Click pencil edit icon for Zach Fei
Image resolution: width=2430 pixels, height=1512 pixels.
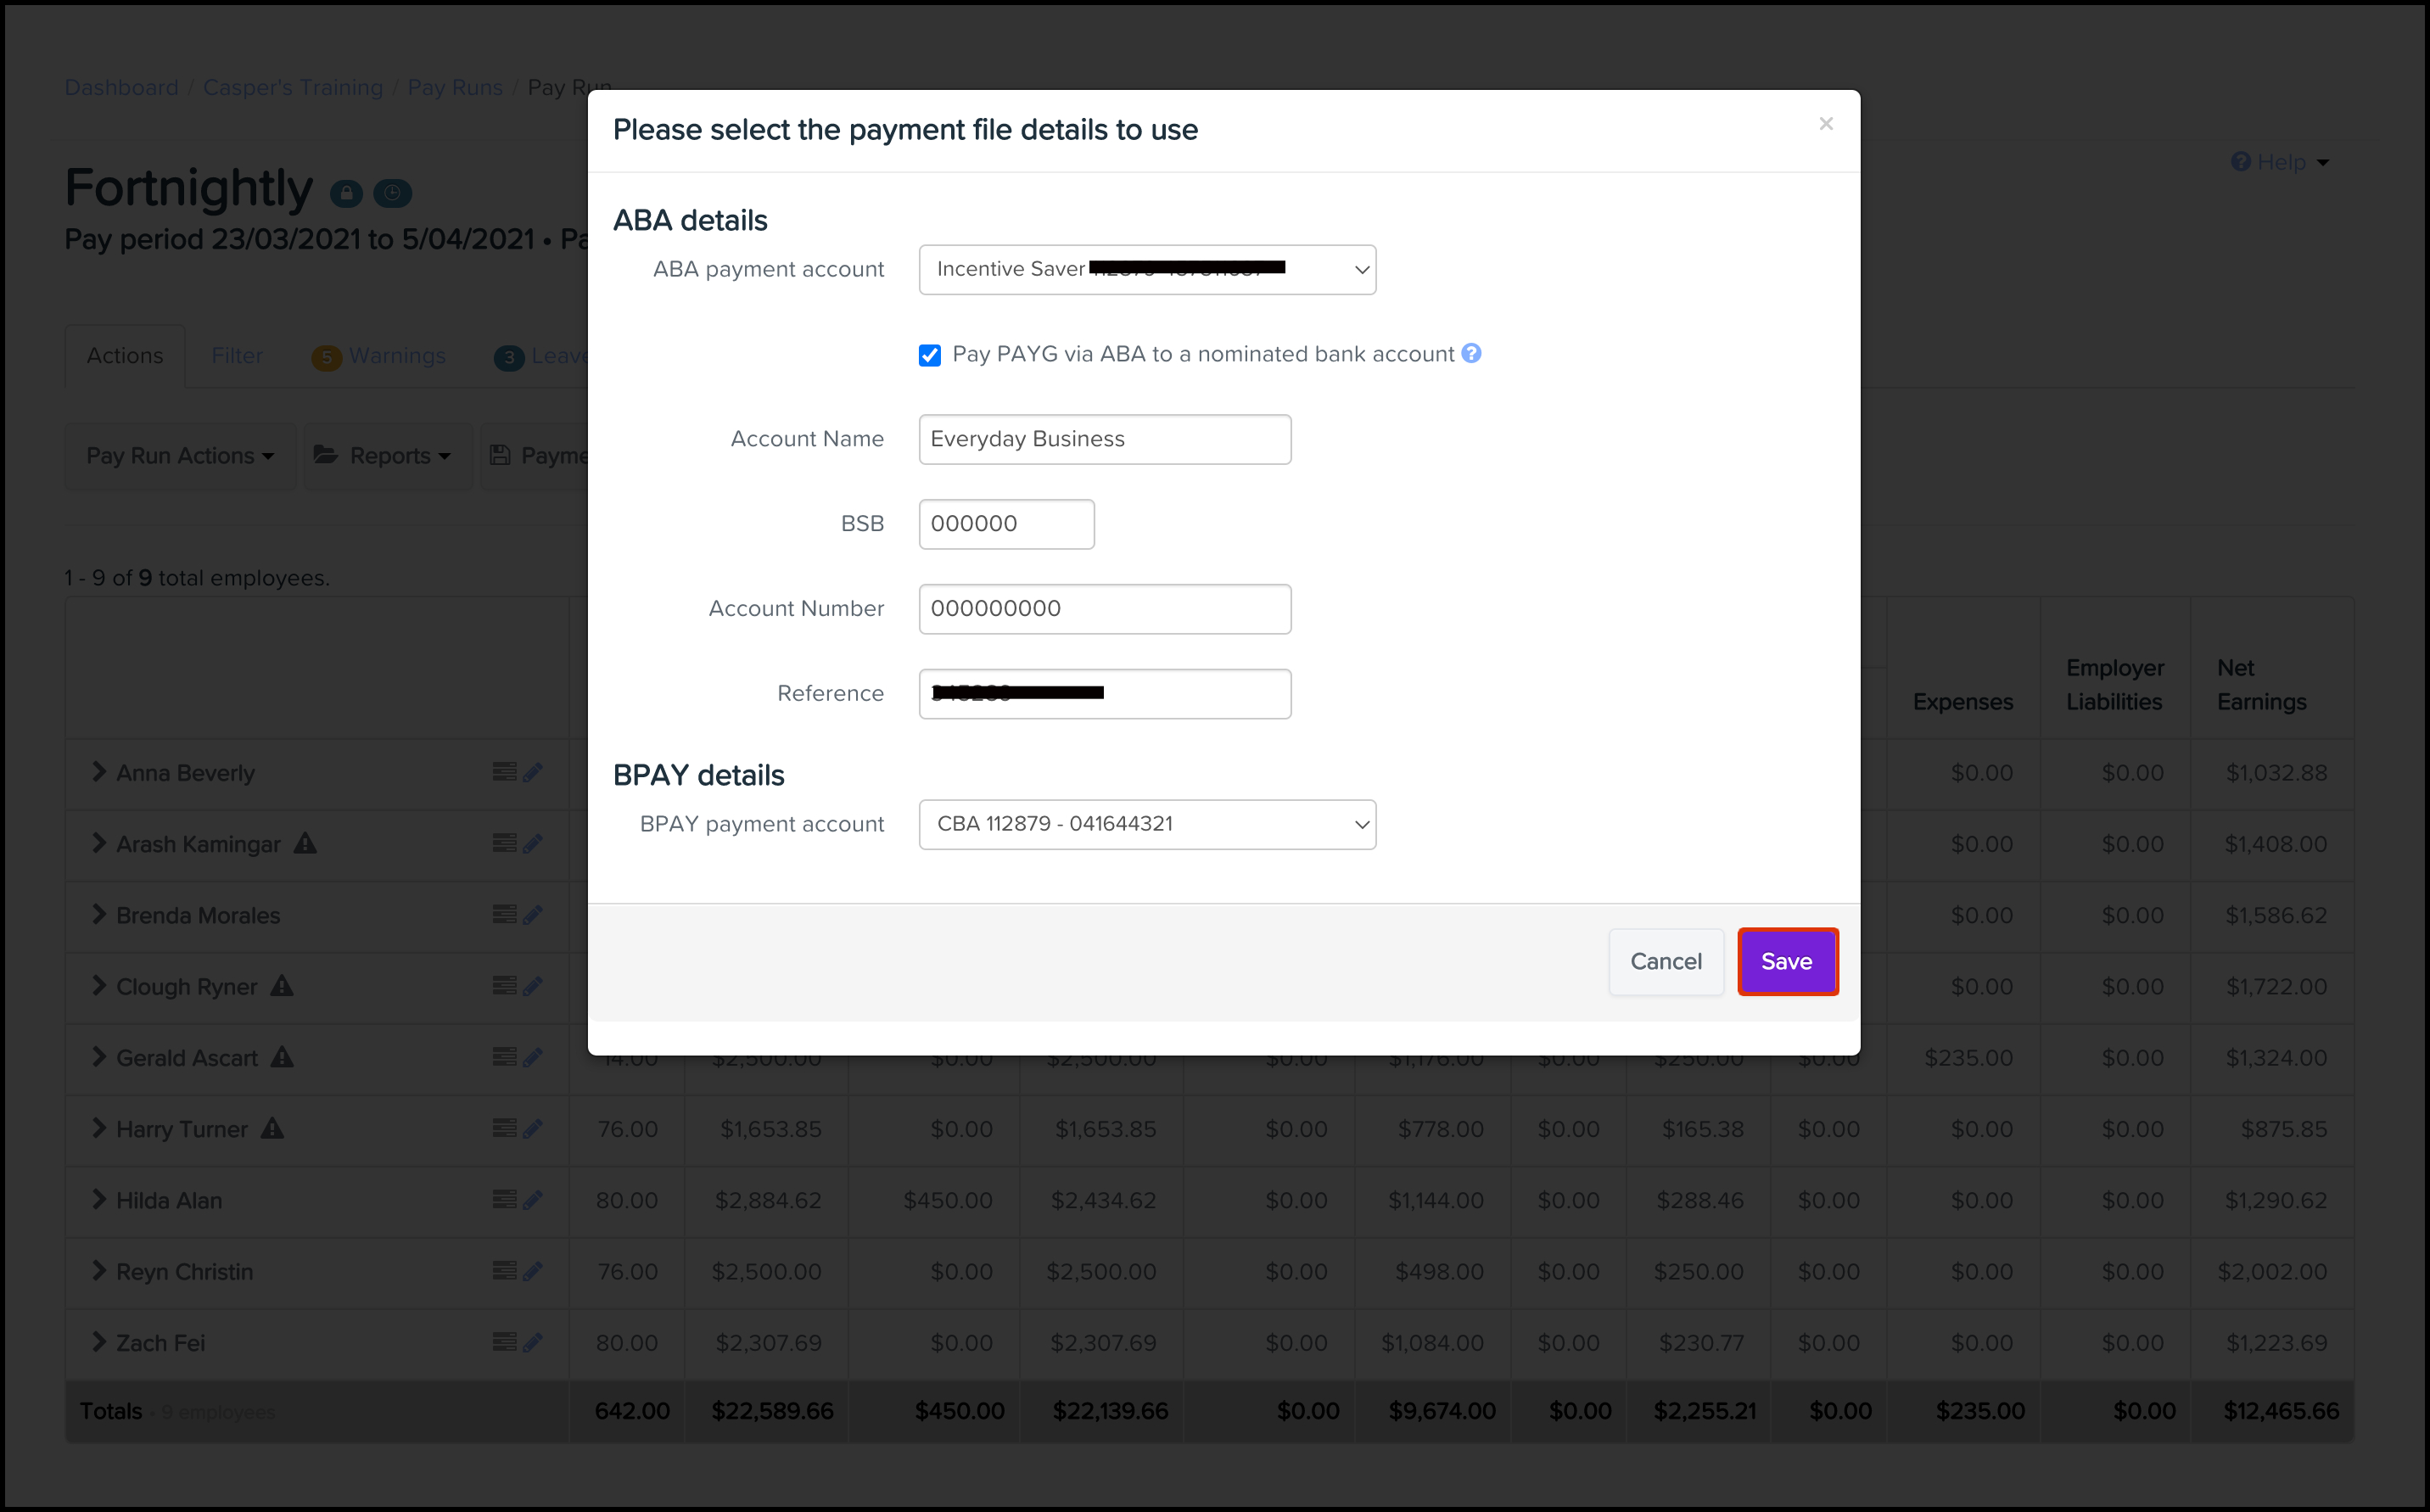click(x=533, y=1342)
